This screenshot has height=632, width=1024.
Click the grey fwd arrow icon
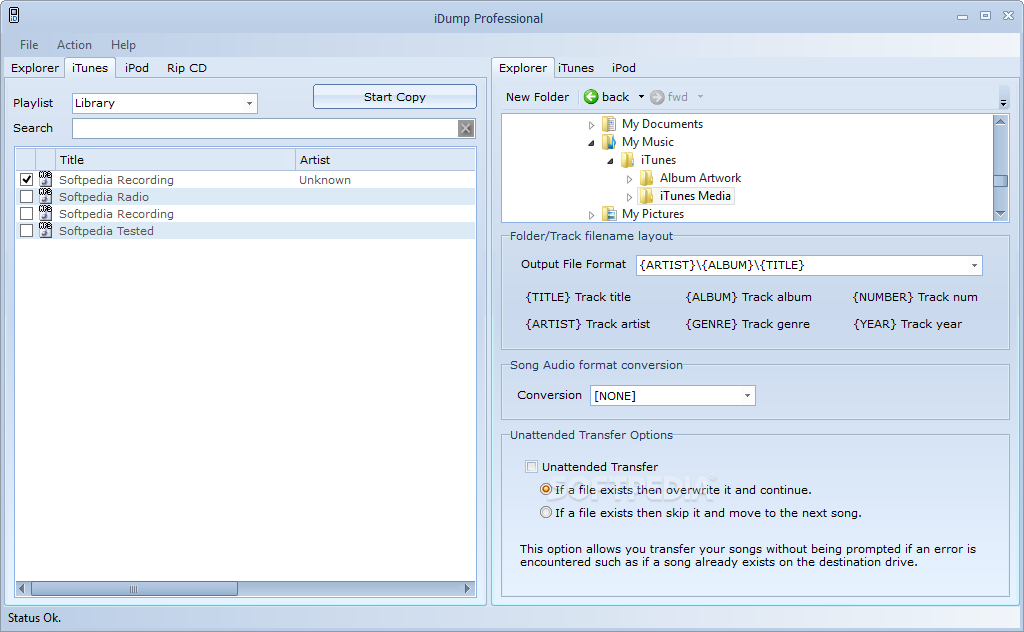tap(657, 97)
